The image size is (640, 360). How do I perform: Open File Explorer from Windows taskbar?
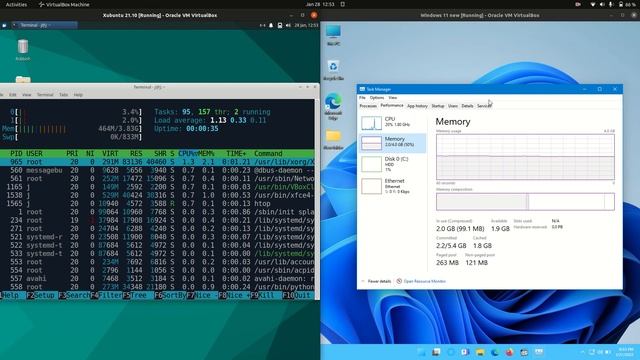(x=480, y=352)
